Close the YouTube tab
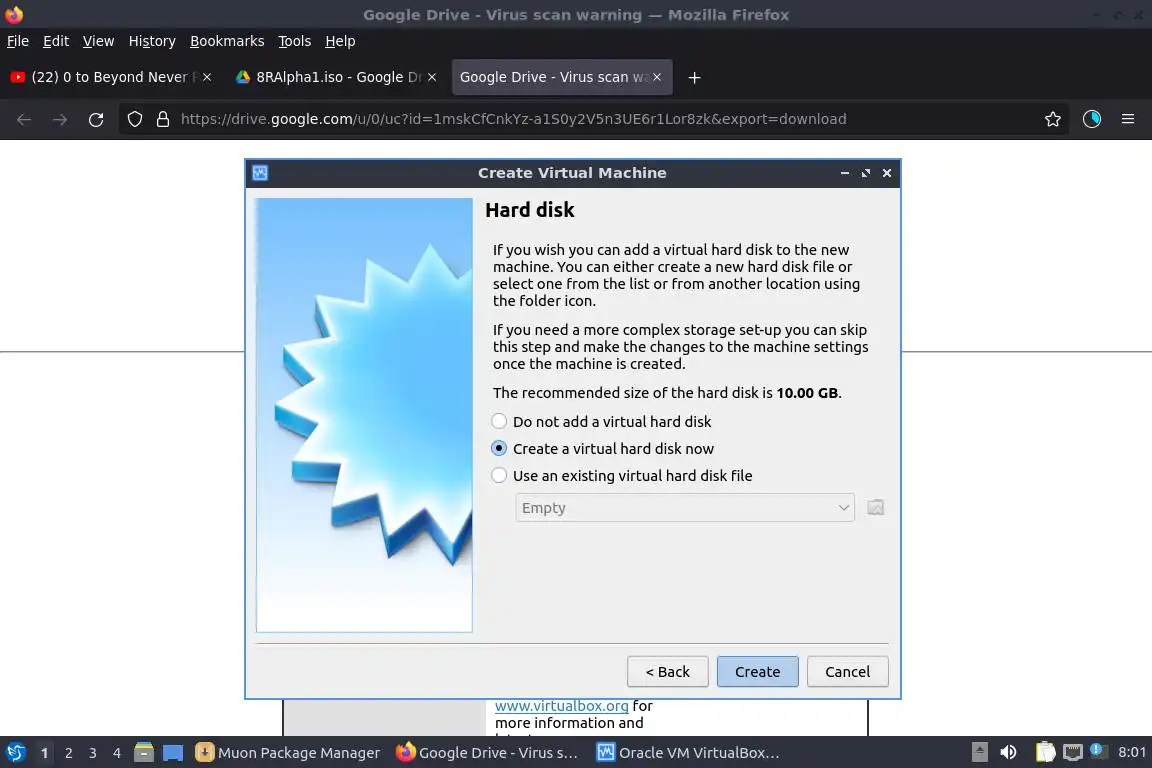The width and height of the screenshot is (1152, 768). [207, 77]
